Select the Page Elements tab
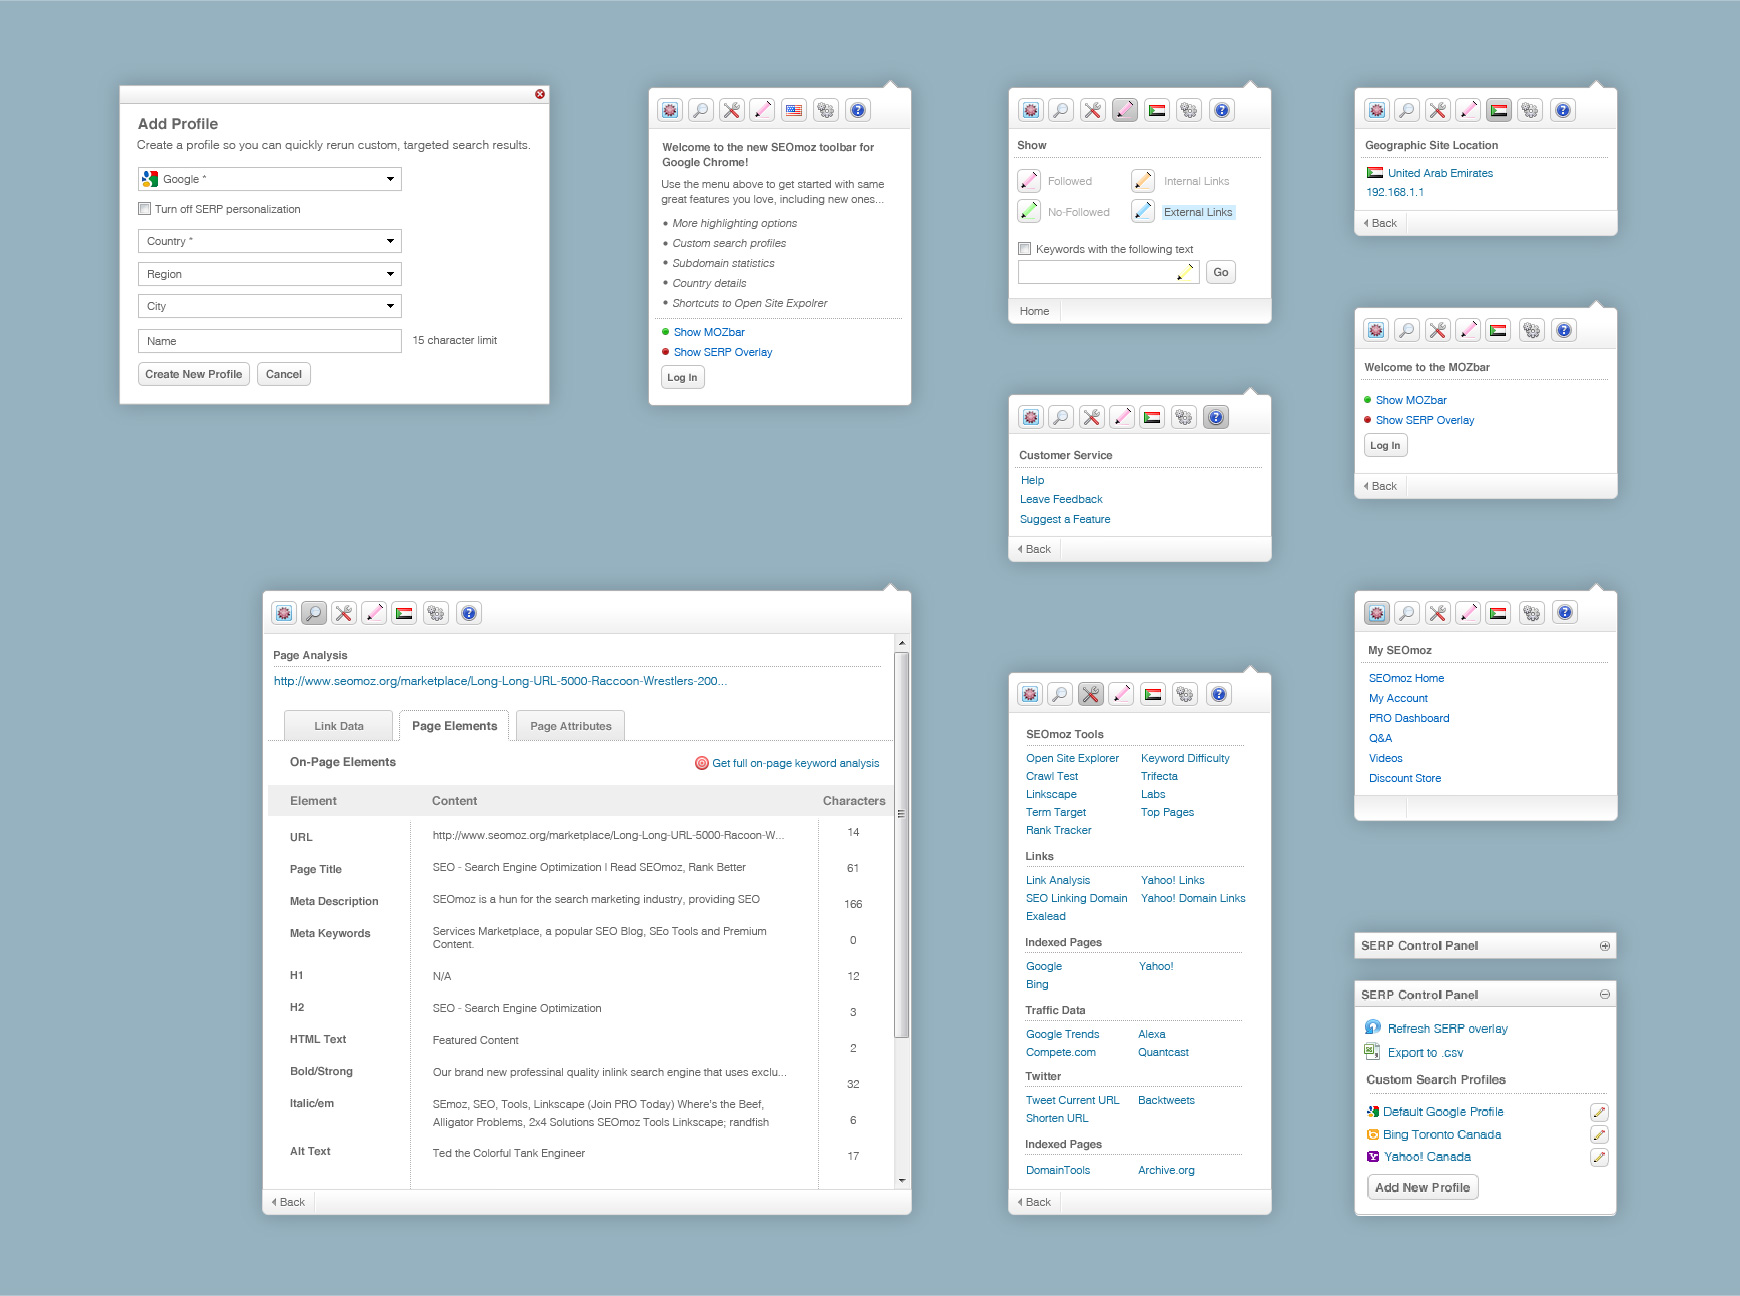The width and height of the screenshot is (1740, 1296). pyautogui.click(x=454, y=726)
